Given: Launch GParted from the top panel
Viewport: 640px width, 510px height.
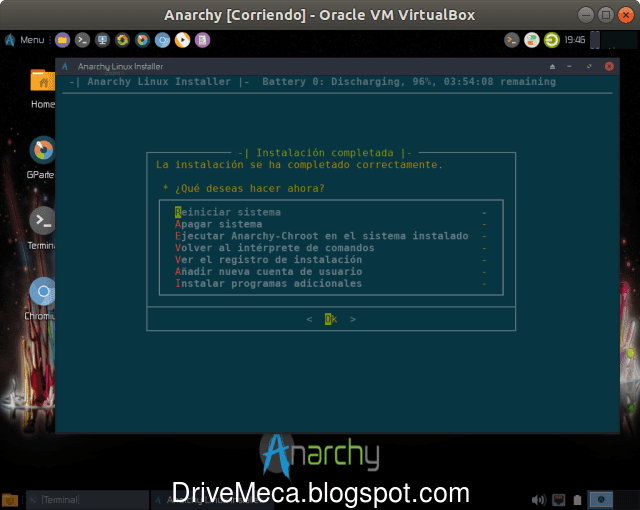Looking at the screenshot, I should tap(142, 40).
